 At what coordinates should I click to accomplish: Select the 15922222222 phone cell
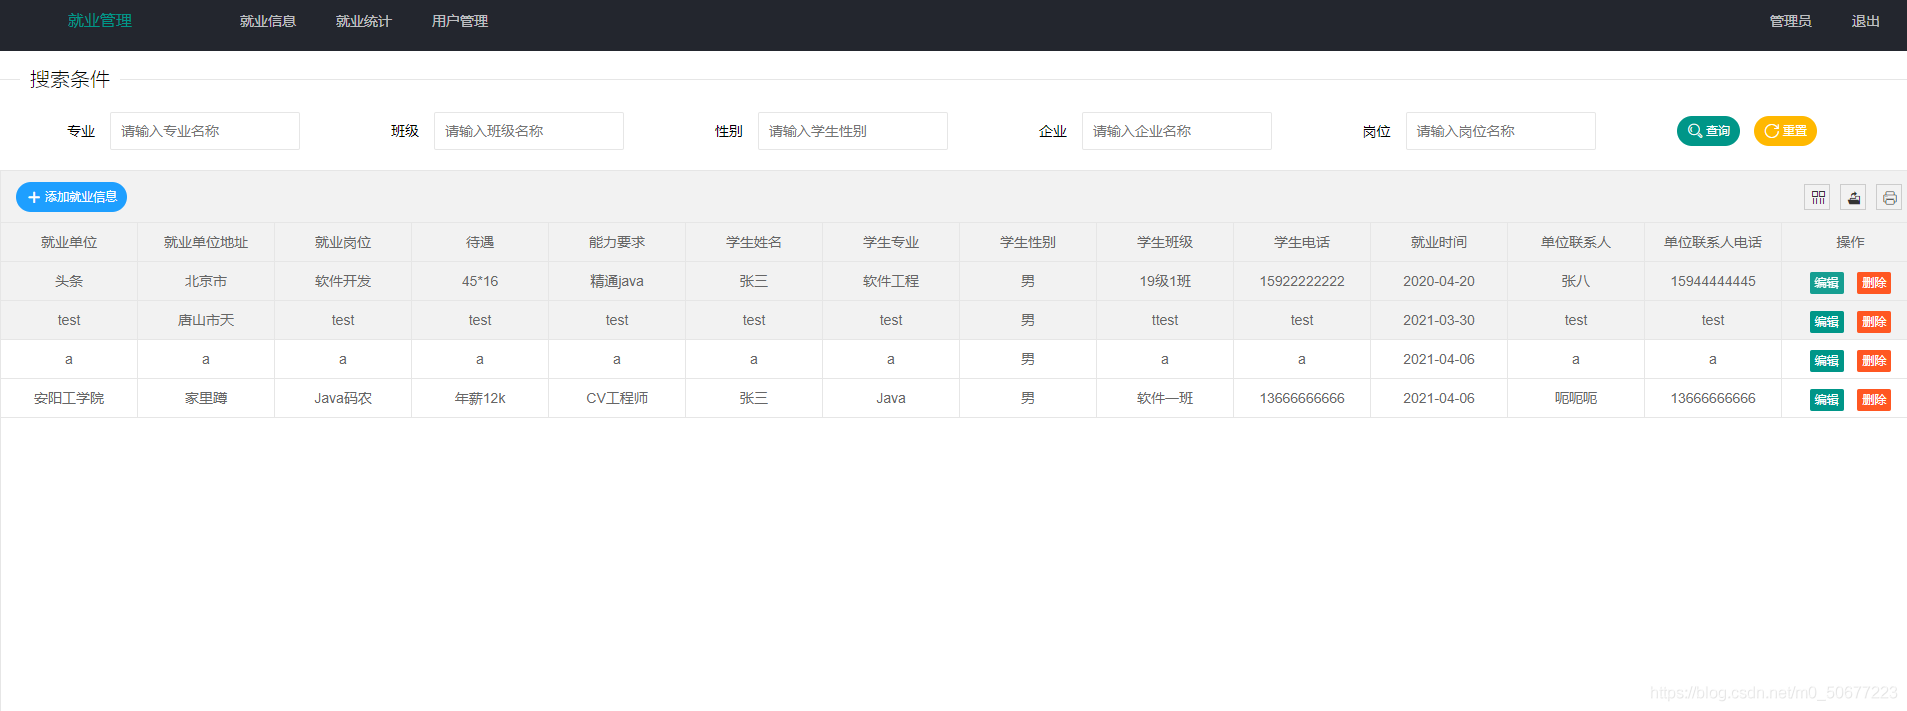[1302, 281]
